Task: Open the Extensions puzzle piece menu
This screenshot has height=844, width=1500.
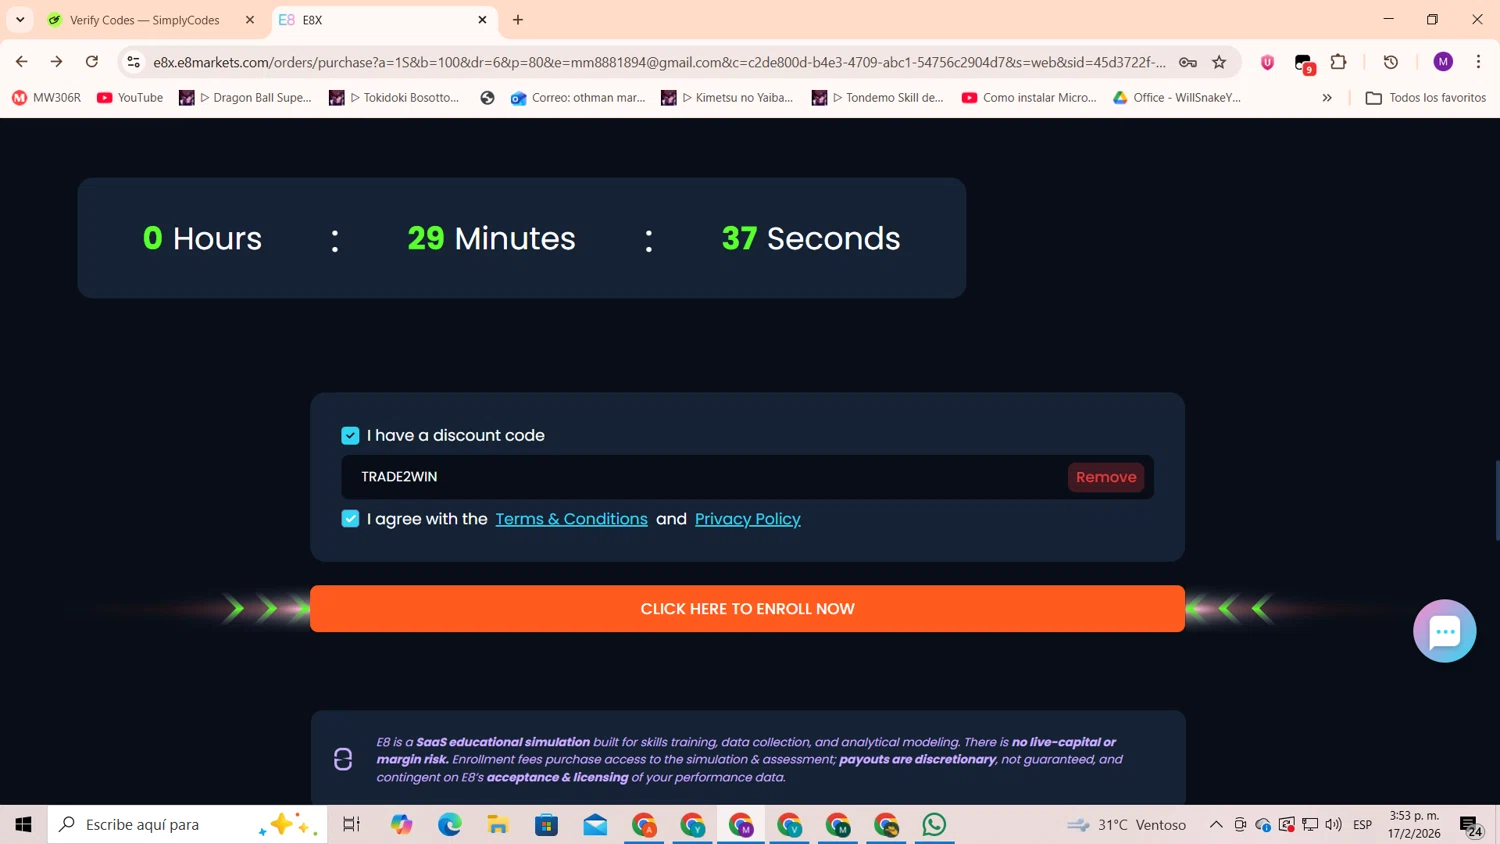Action: click(x=1338, y=62)
